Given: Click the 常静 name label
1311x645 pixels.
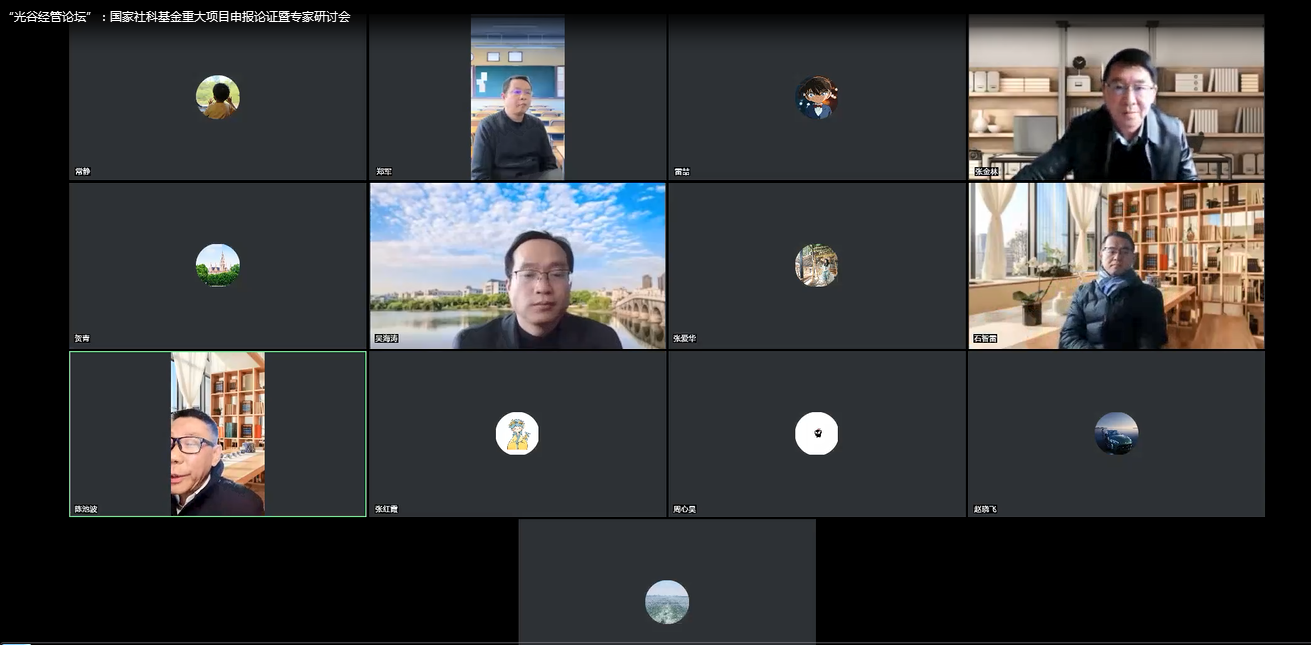Looking at the screenshot, I should [x=82, y=172].
